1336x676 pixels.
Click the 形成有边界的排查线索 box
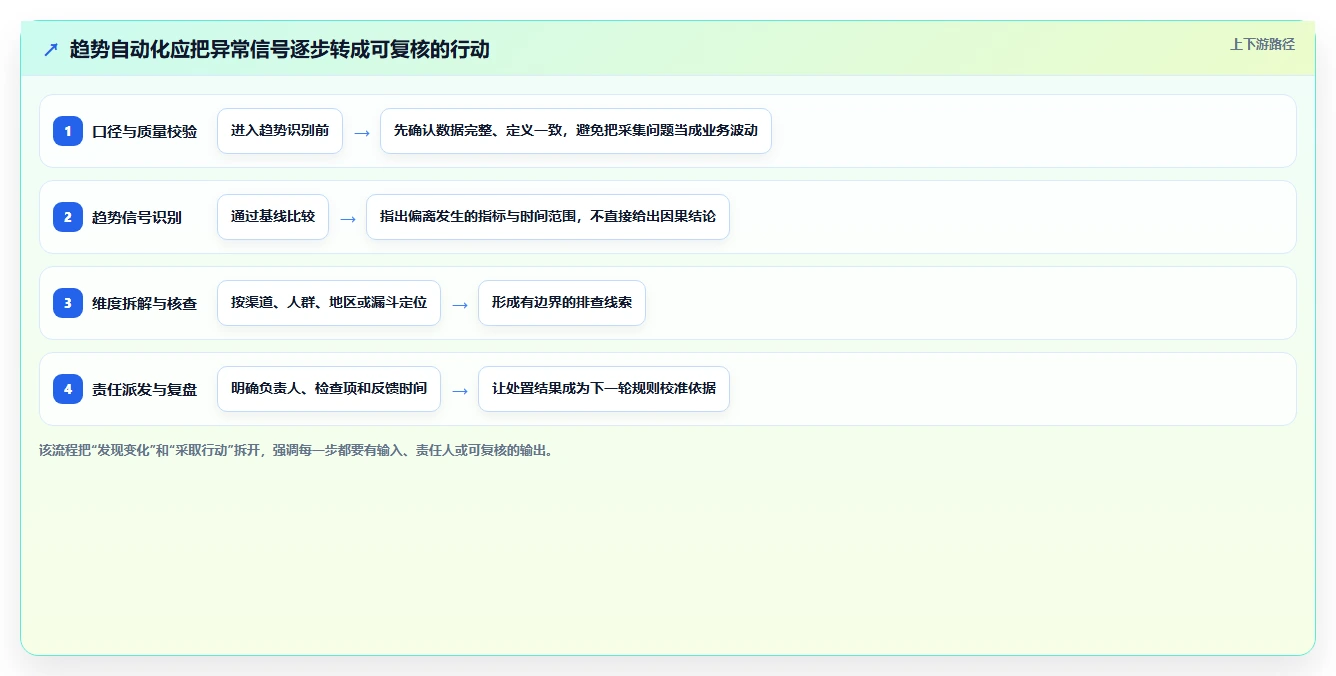pyautogui.click(x=562, y=303)
